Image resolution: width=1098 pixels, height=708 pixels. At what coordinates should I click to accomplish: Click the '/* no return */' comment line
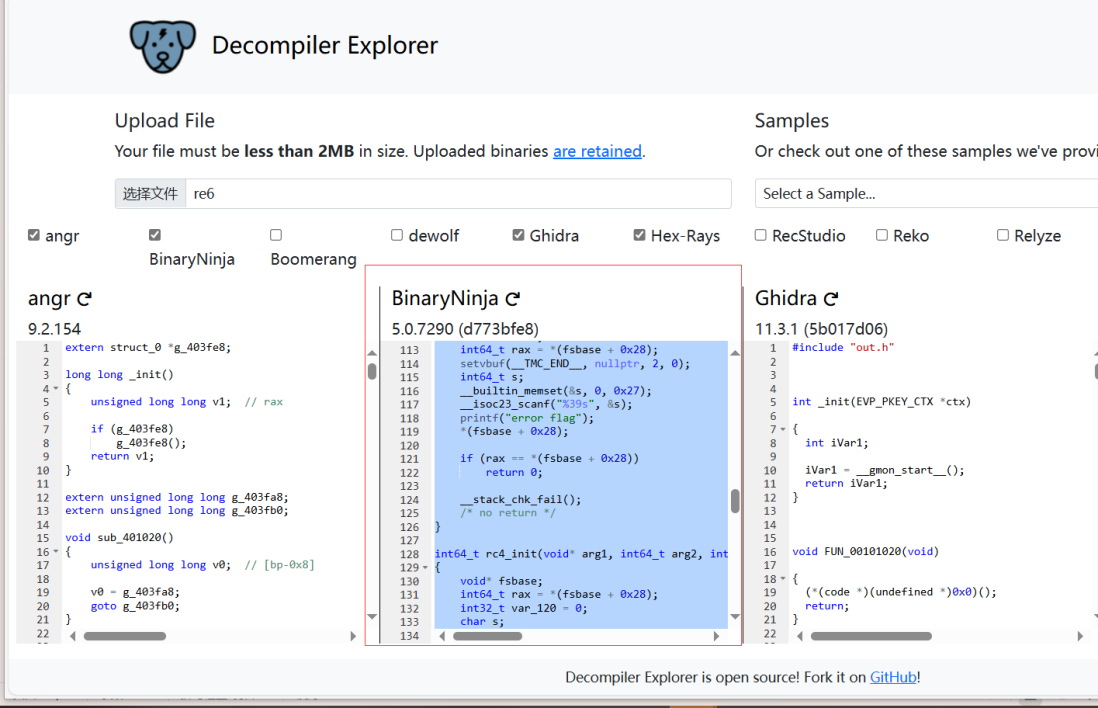click(508, 513)
